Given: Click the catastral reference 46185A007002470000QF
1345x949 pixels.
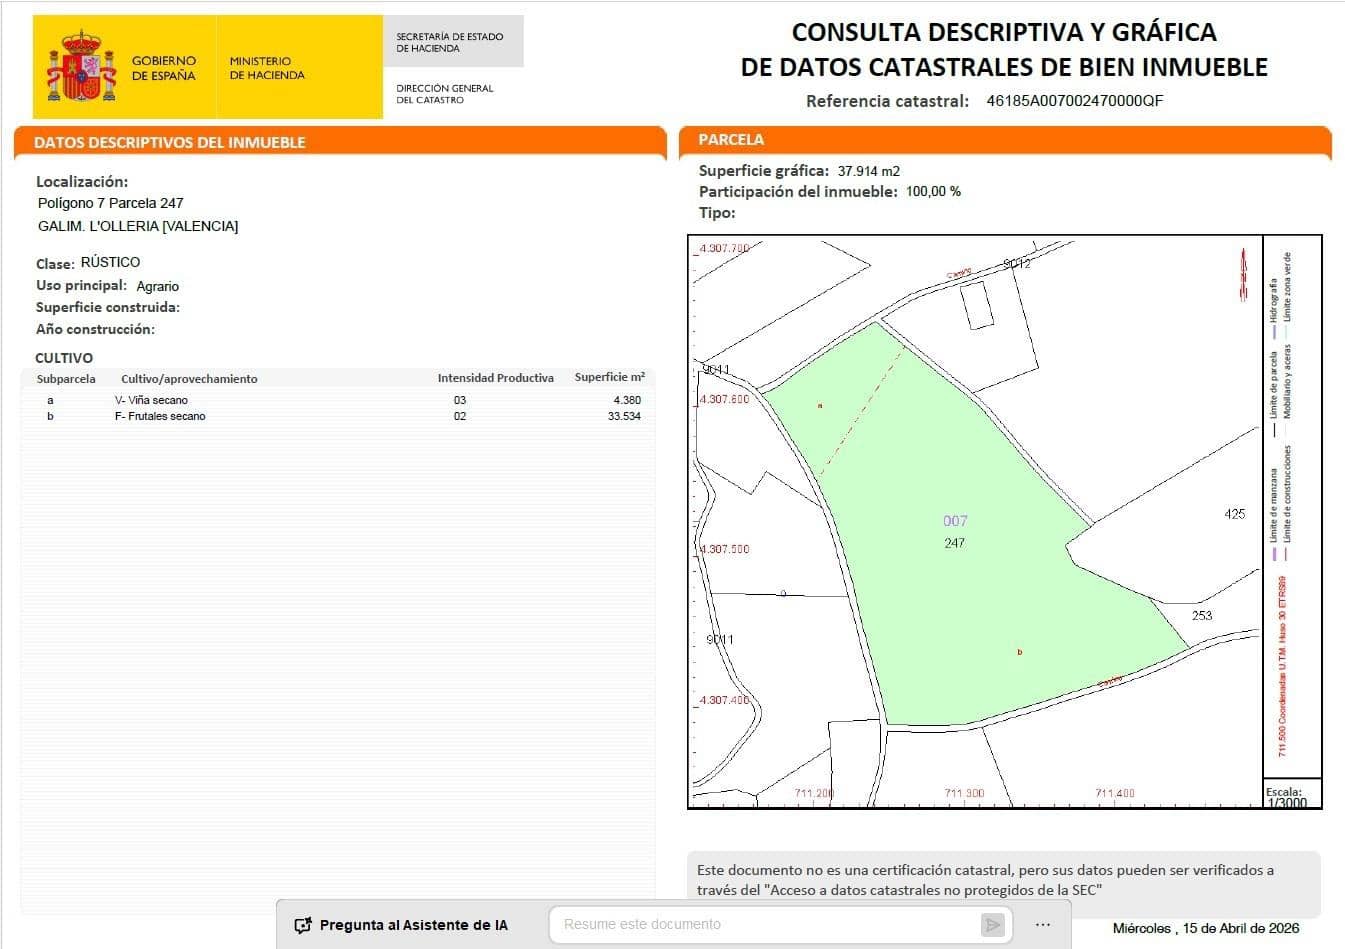Looking at the screenshot, I should point(1072,100).
